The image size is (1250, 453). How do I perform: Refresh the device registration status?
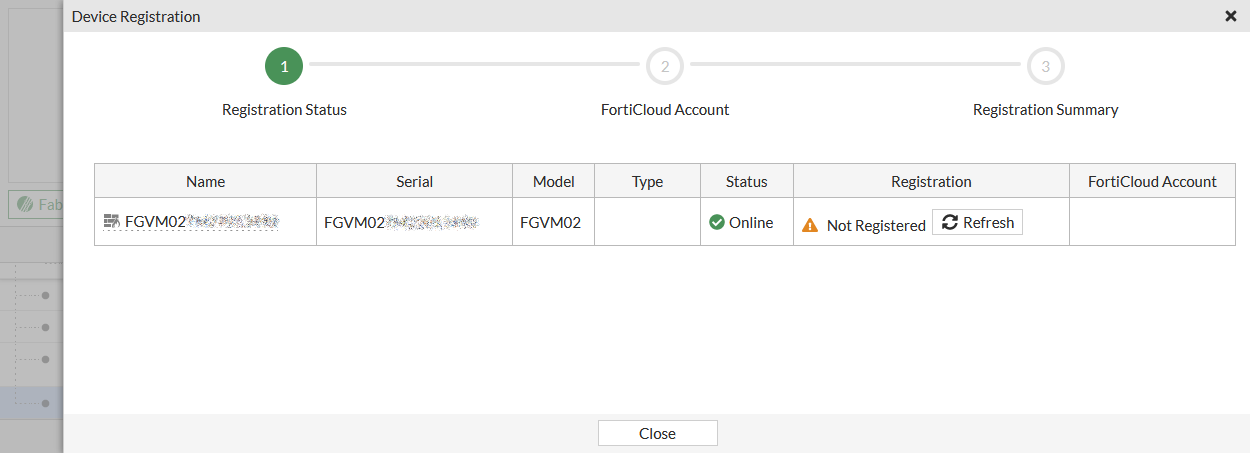(x=977, y=223)
